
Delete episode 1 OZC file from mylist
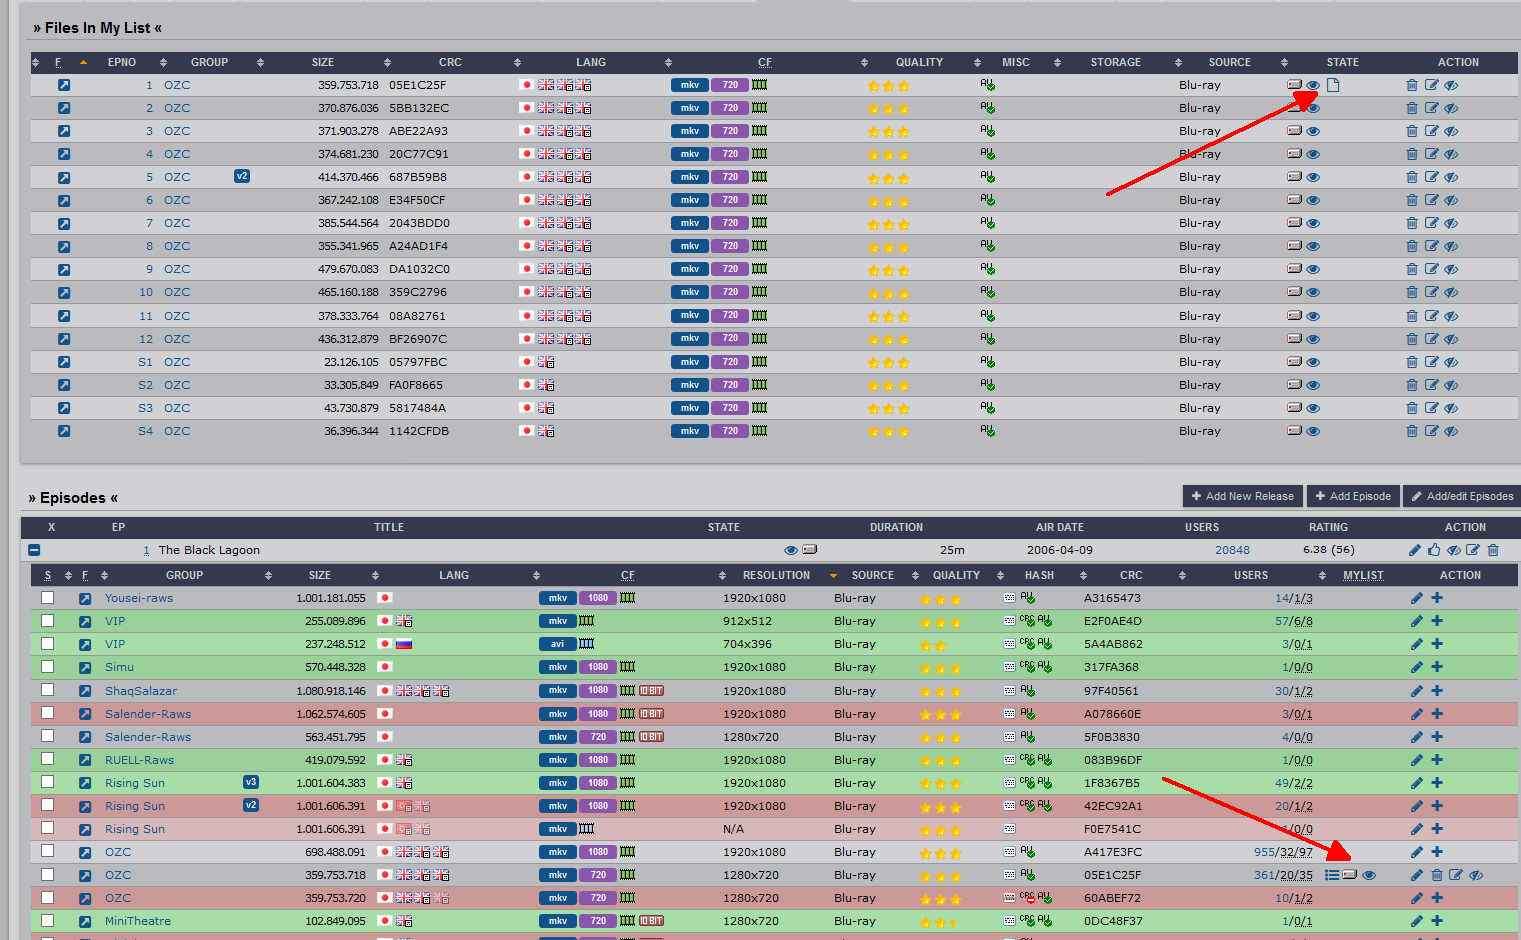pyautogui.click(x=1411, y=85)
